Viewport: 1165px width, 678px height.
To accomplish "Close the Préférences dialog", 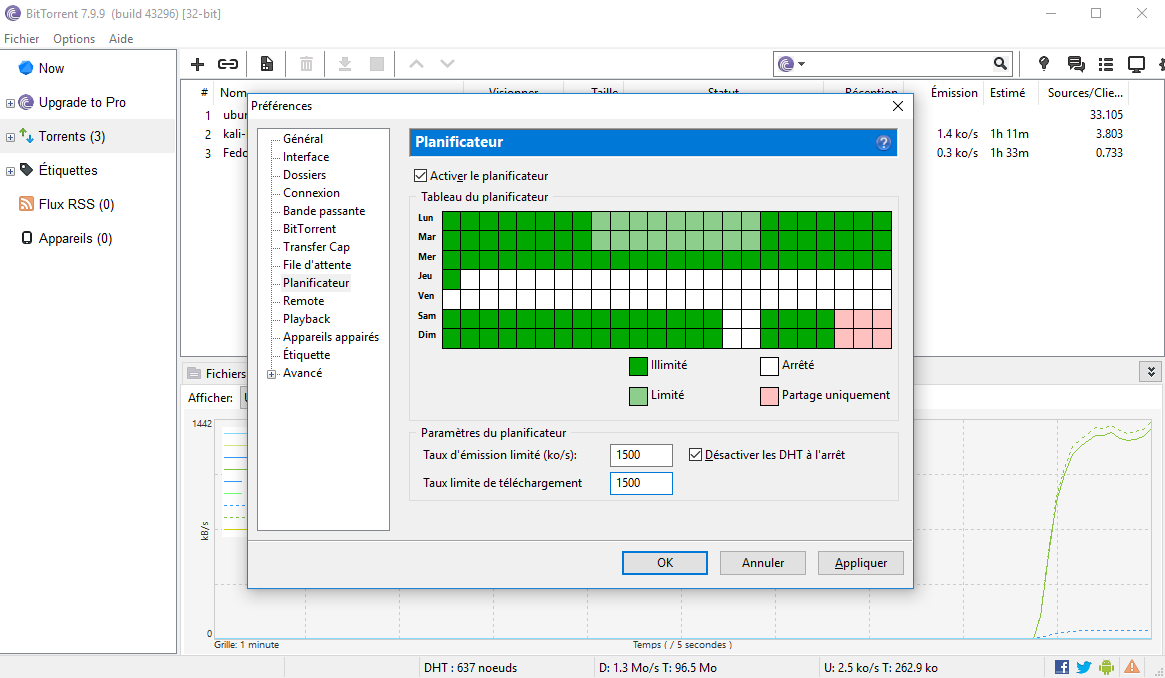I will click(898, 106).
